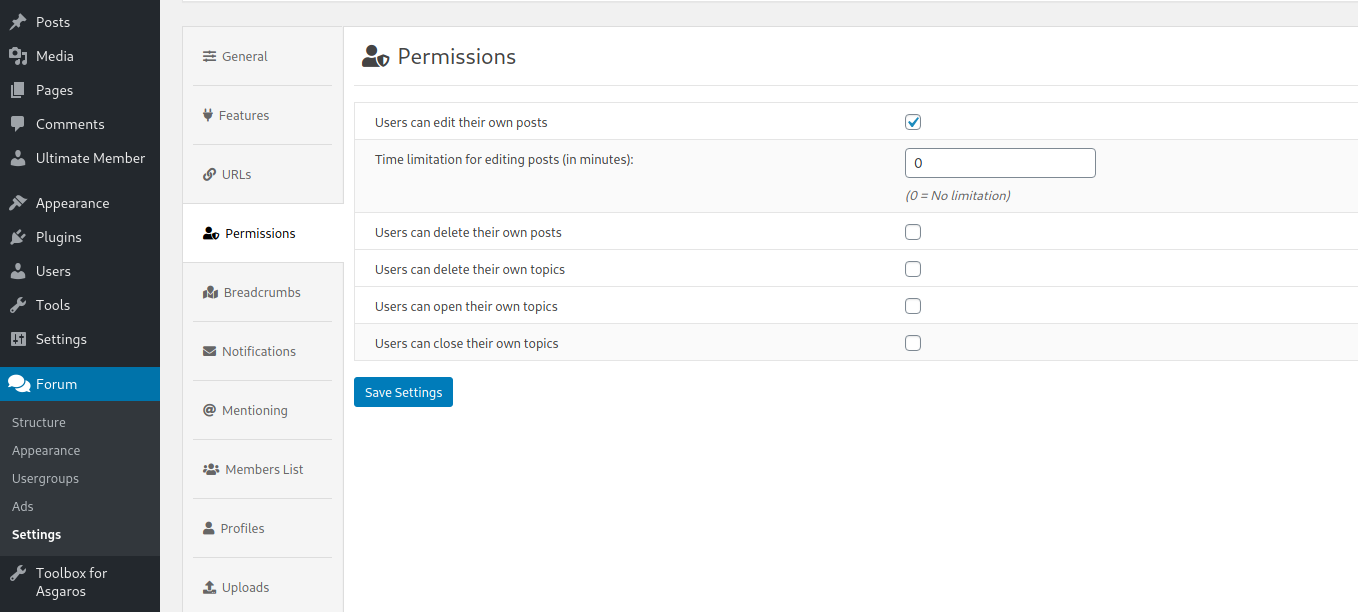
Task: Open the Members List tab
Action: [263, 470]
